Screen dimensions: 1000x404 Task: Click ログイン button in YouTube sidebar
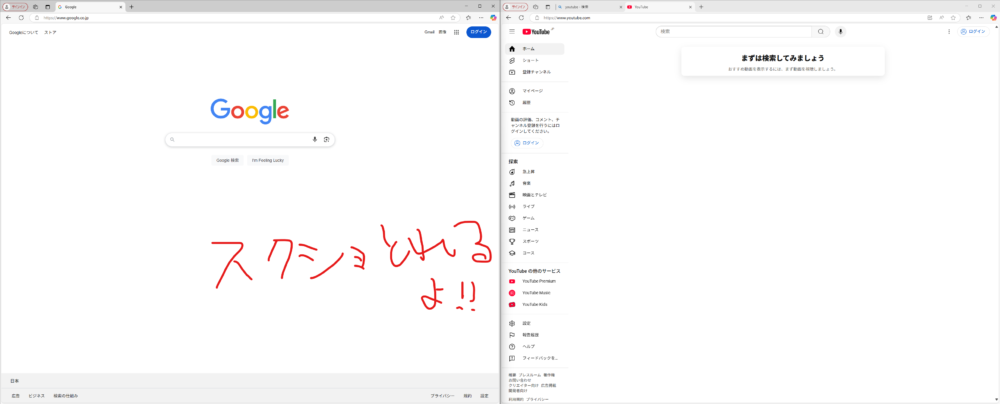tap(526, 143)
